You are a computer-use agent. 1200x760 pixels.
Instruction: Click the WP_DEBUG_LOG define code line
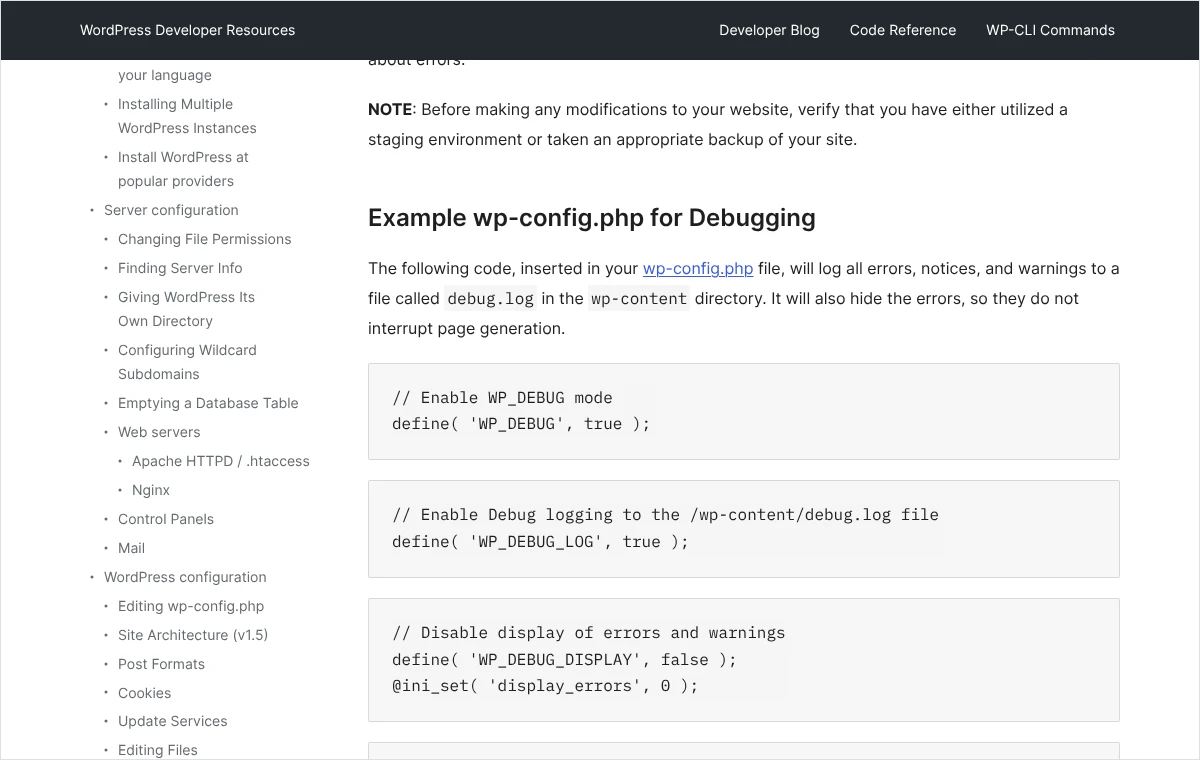tap(540, 542)
